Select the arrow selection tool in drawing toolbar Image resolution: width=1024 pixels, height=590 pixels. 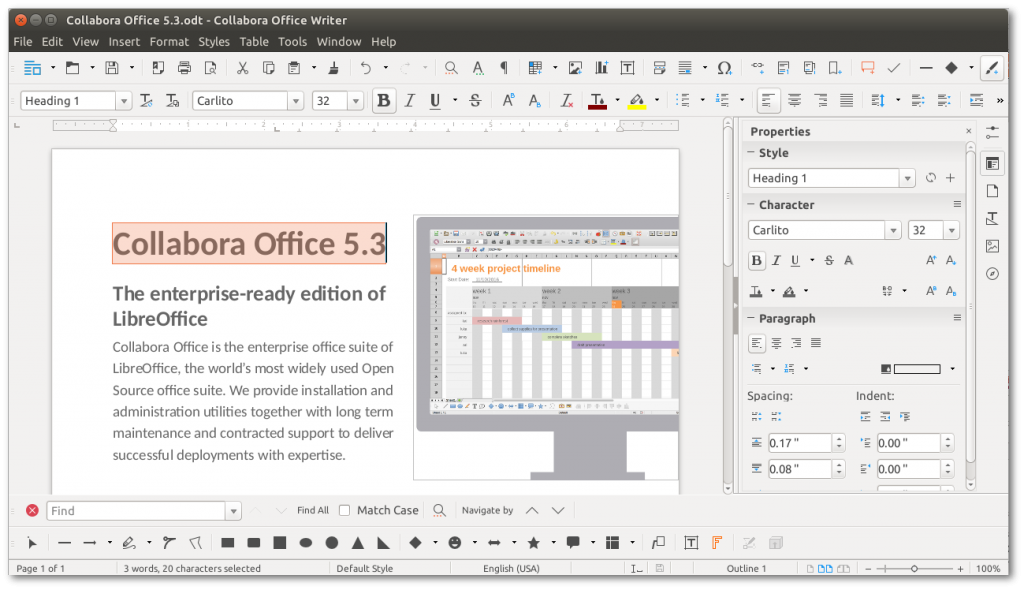click(32, 543)
